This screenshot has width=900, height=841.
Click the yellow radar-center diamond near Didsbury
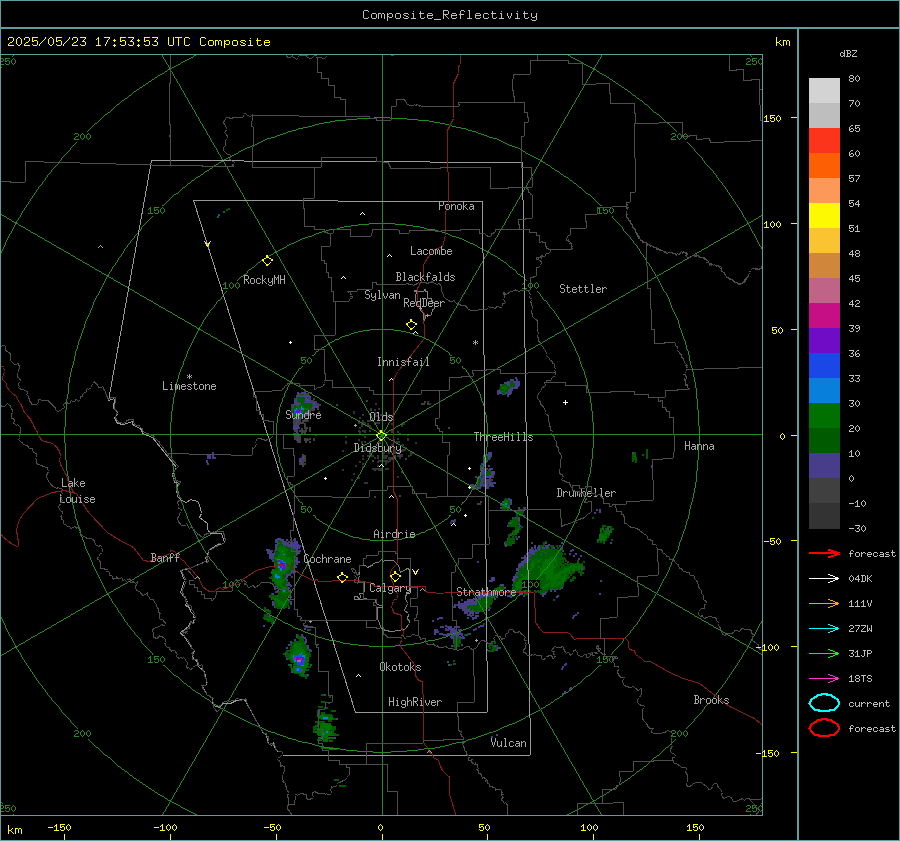point(381,436)
